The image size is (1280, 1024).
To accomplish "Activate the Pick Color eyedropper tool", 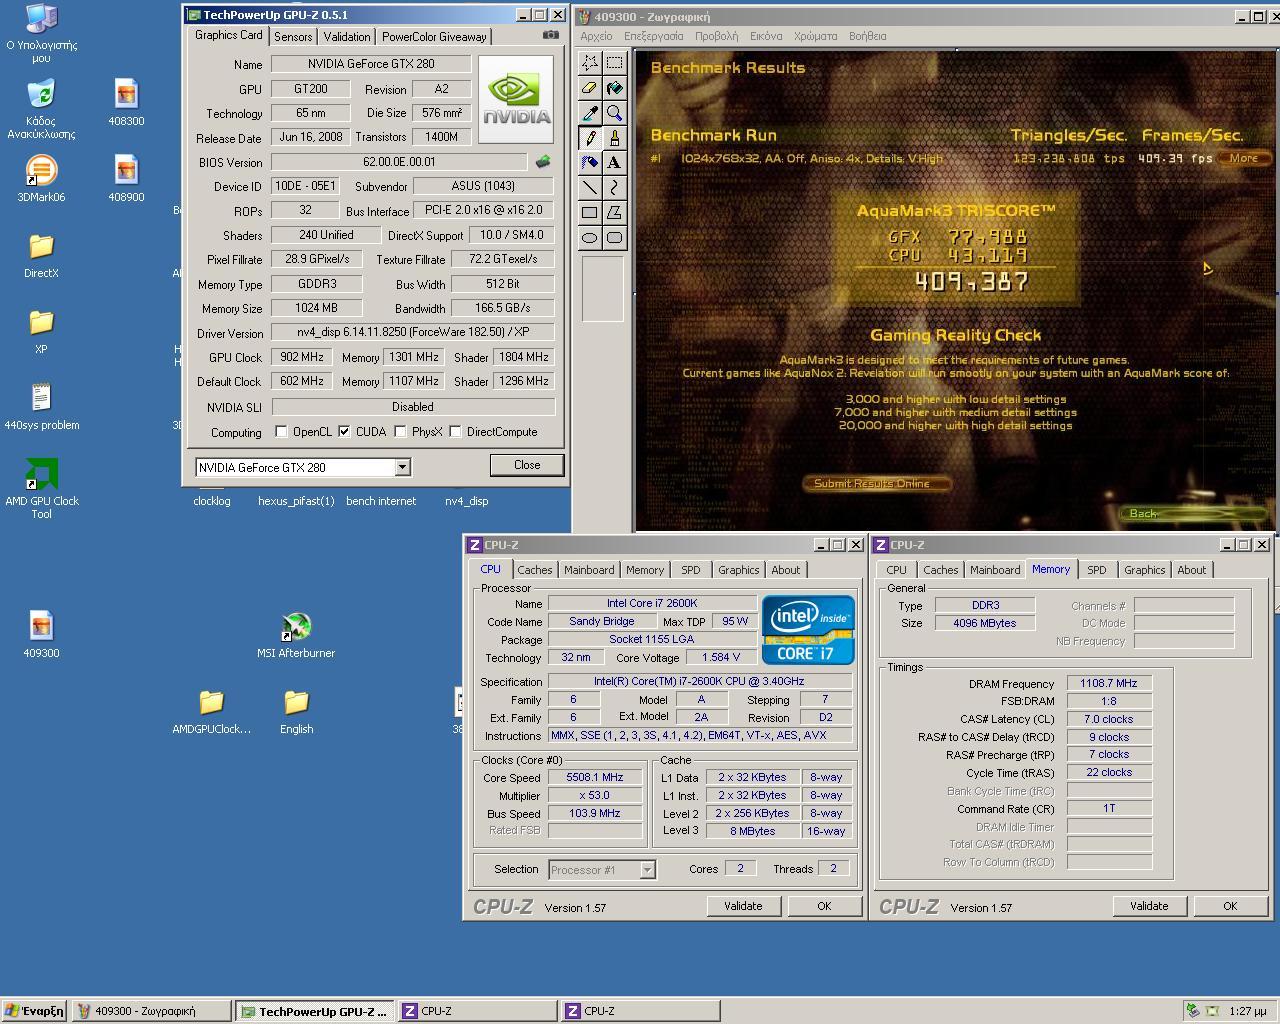I will [x=590, y=112].
